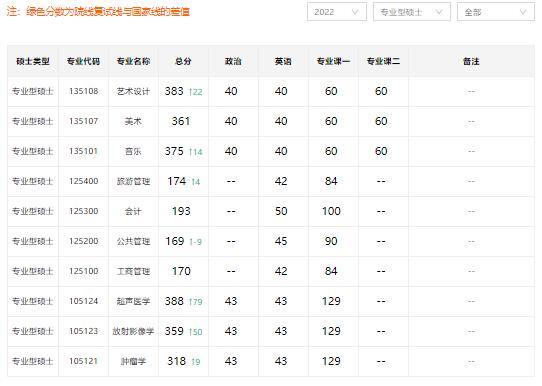Screen dimensions: 542x386
Task: Click the 专业课二 column header
Action: coord(383,62)
